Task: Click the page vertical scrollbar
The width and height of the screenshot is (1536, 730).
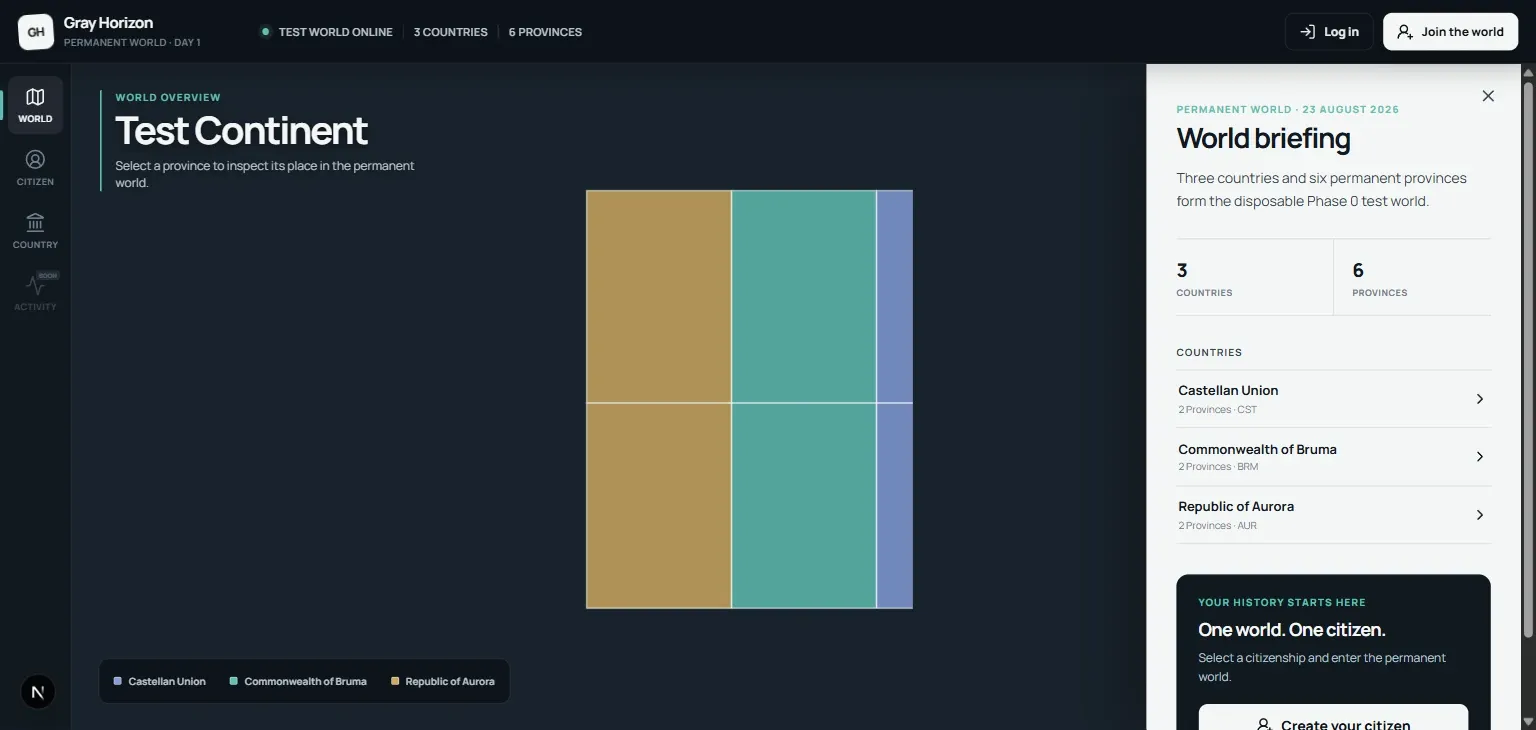Action: [x=1528, y=360]
